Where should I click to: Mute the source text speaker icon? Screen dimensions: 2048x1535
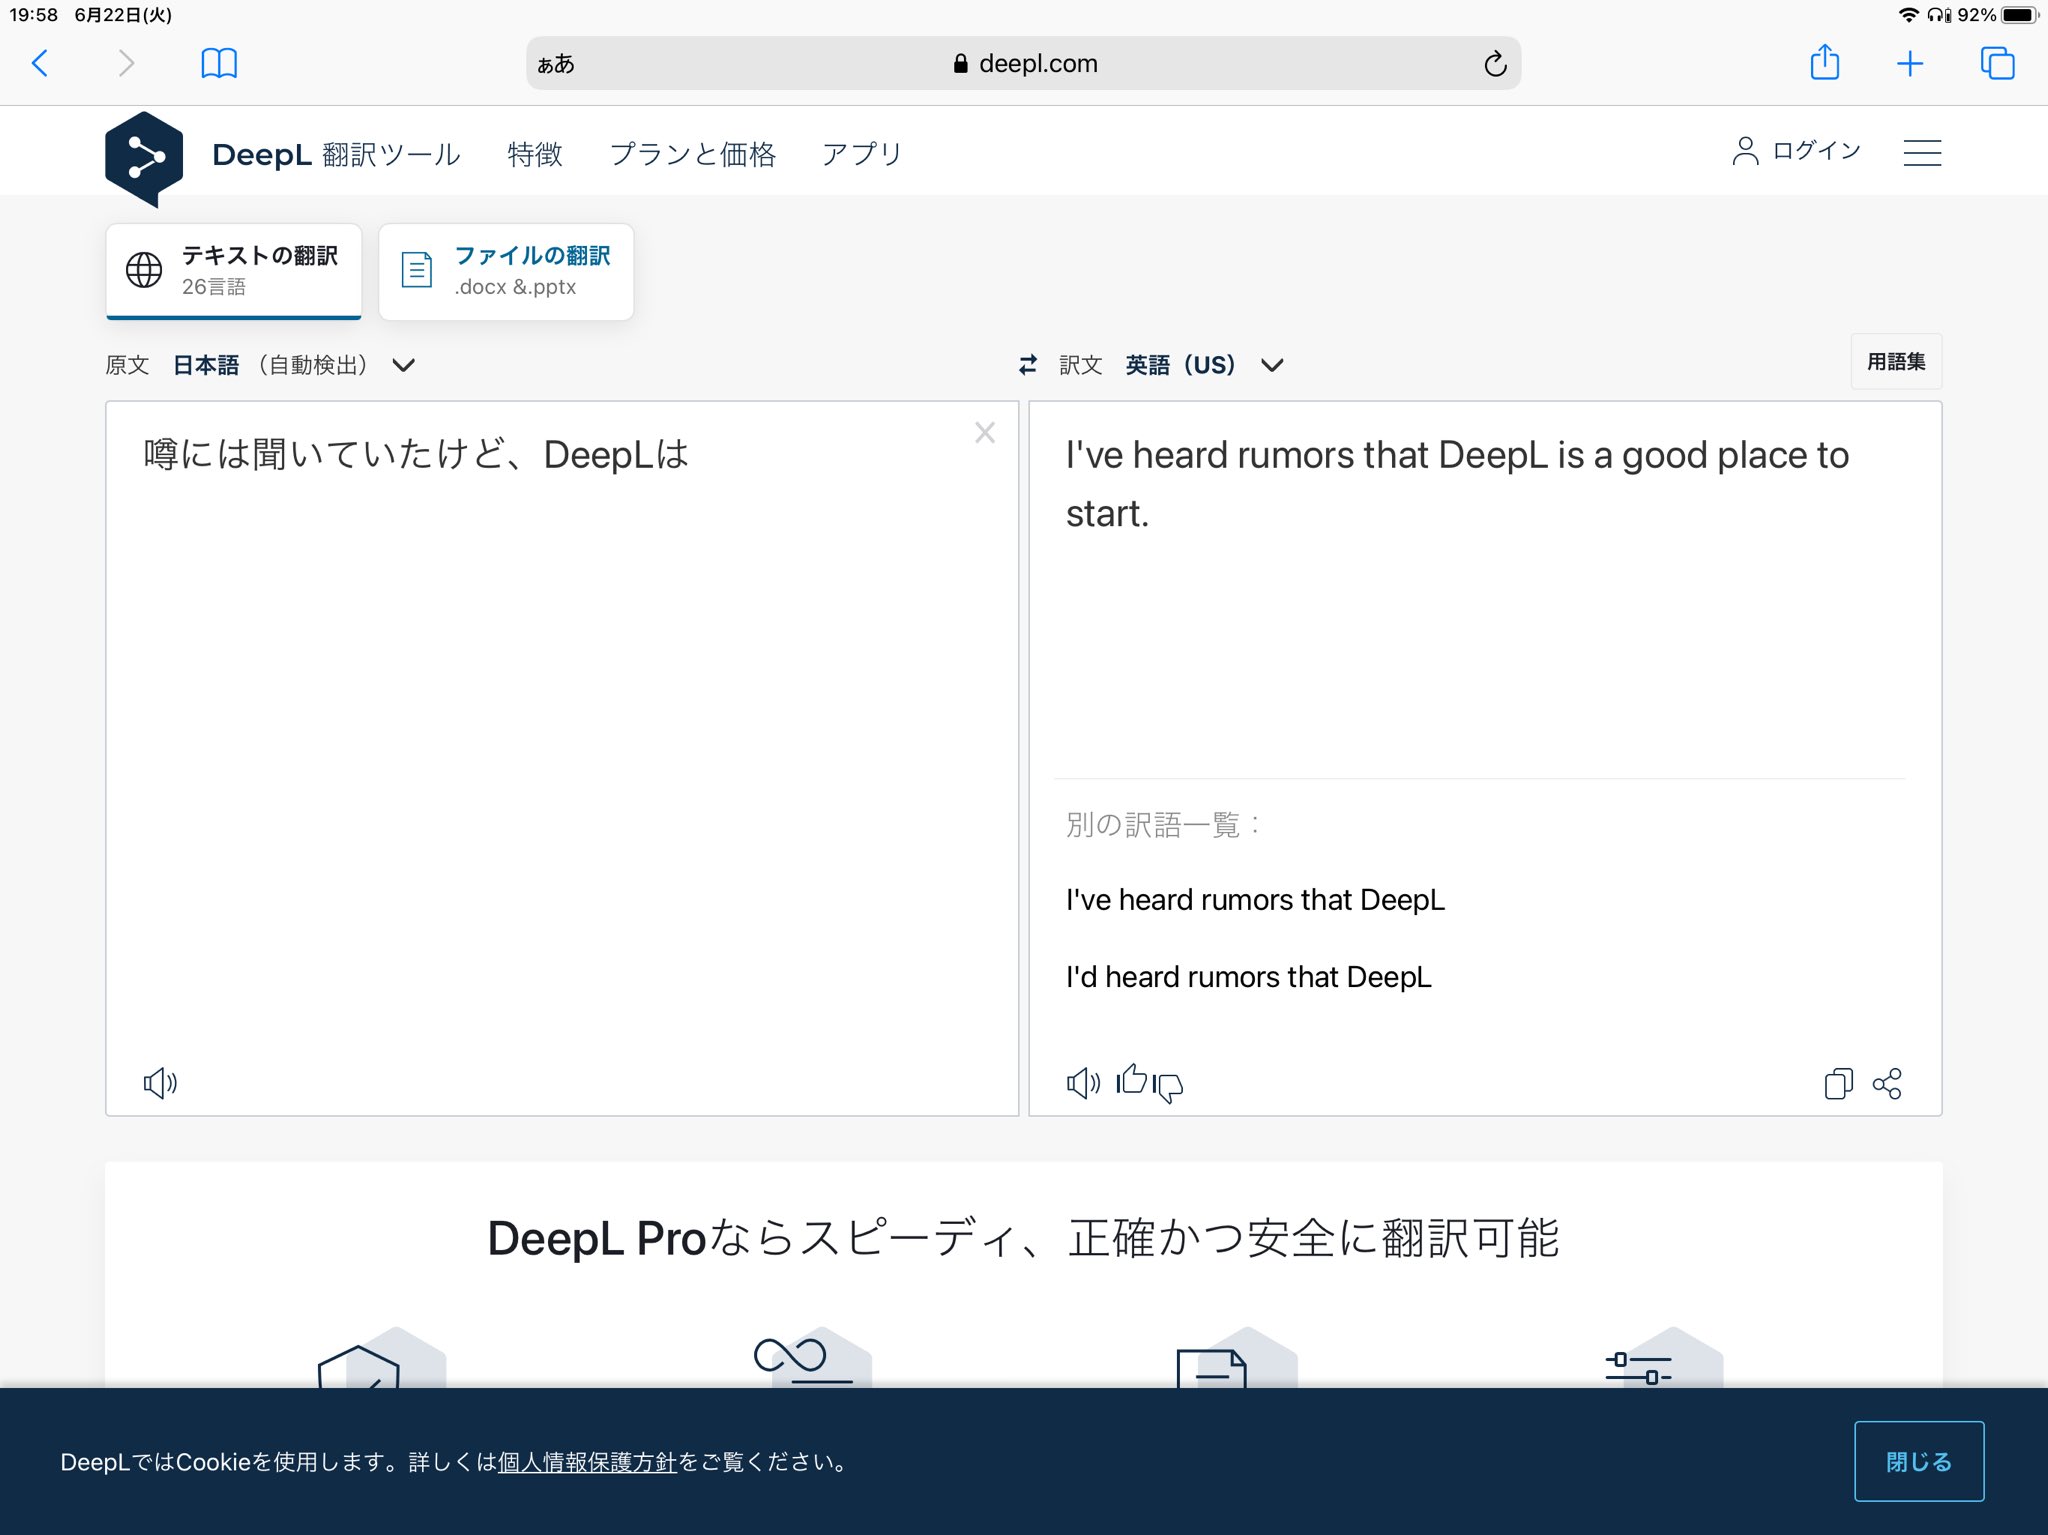[159, 1083]
